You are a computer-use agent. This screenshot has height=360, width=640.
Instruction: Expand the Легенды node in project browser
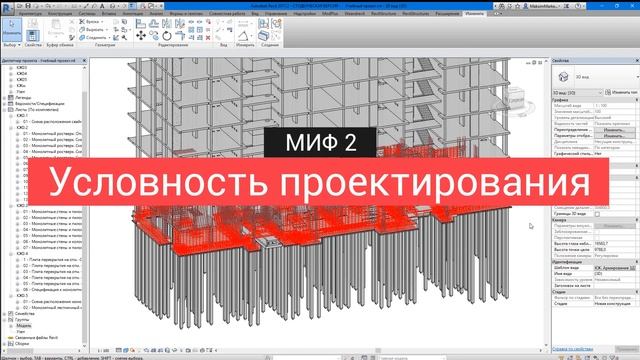tap(4, 98)
